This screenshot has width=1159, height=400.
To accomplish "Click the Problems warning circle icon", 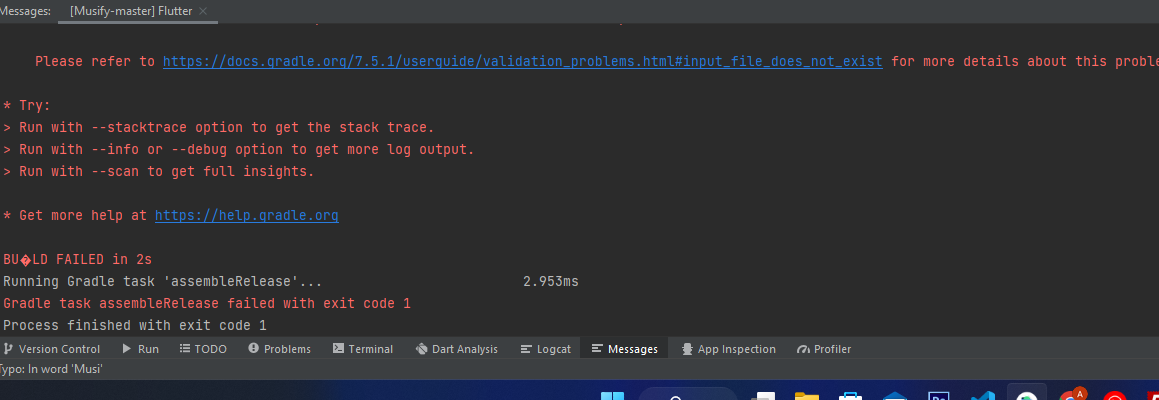I will pos(254,348).
